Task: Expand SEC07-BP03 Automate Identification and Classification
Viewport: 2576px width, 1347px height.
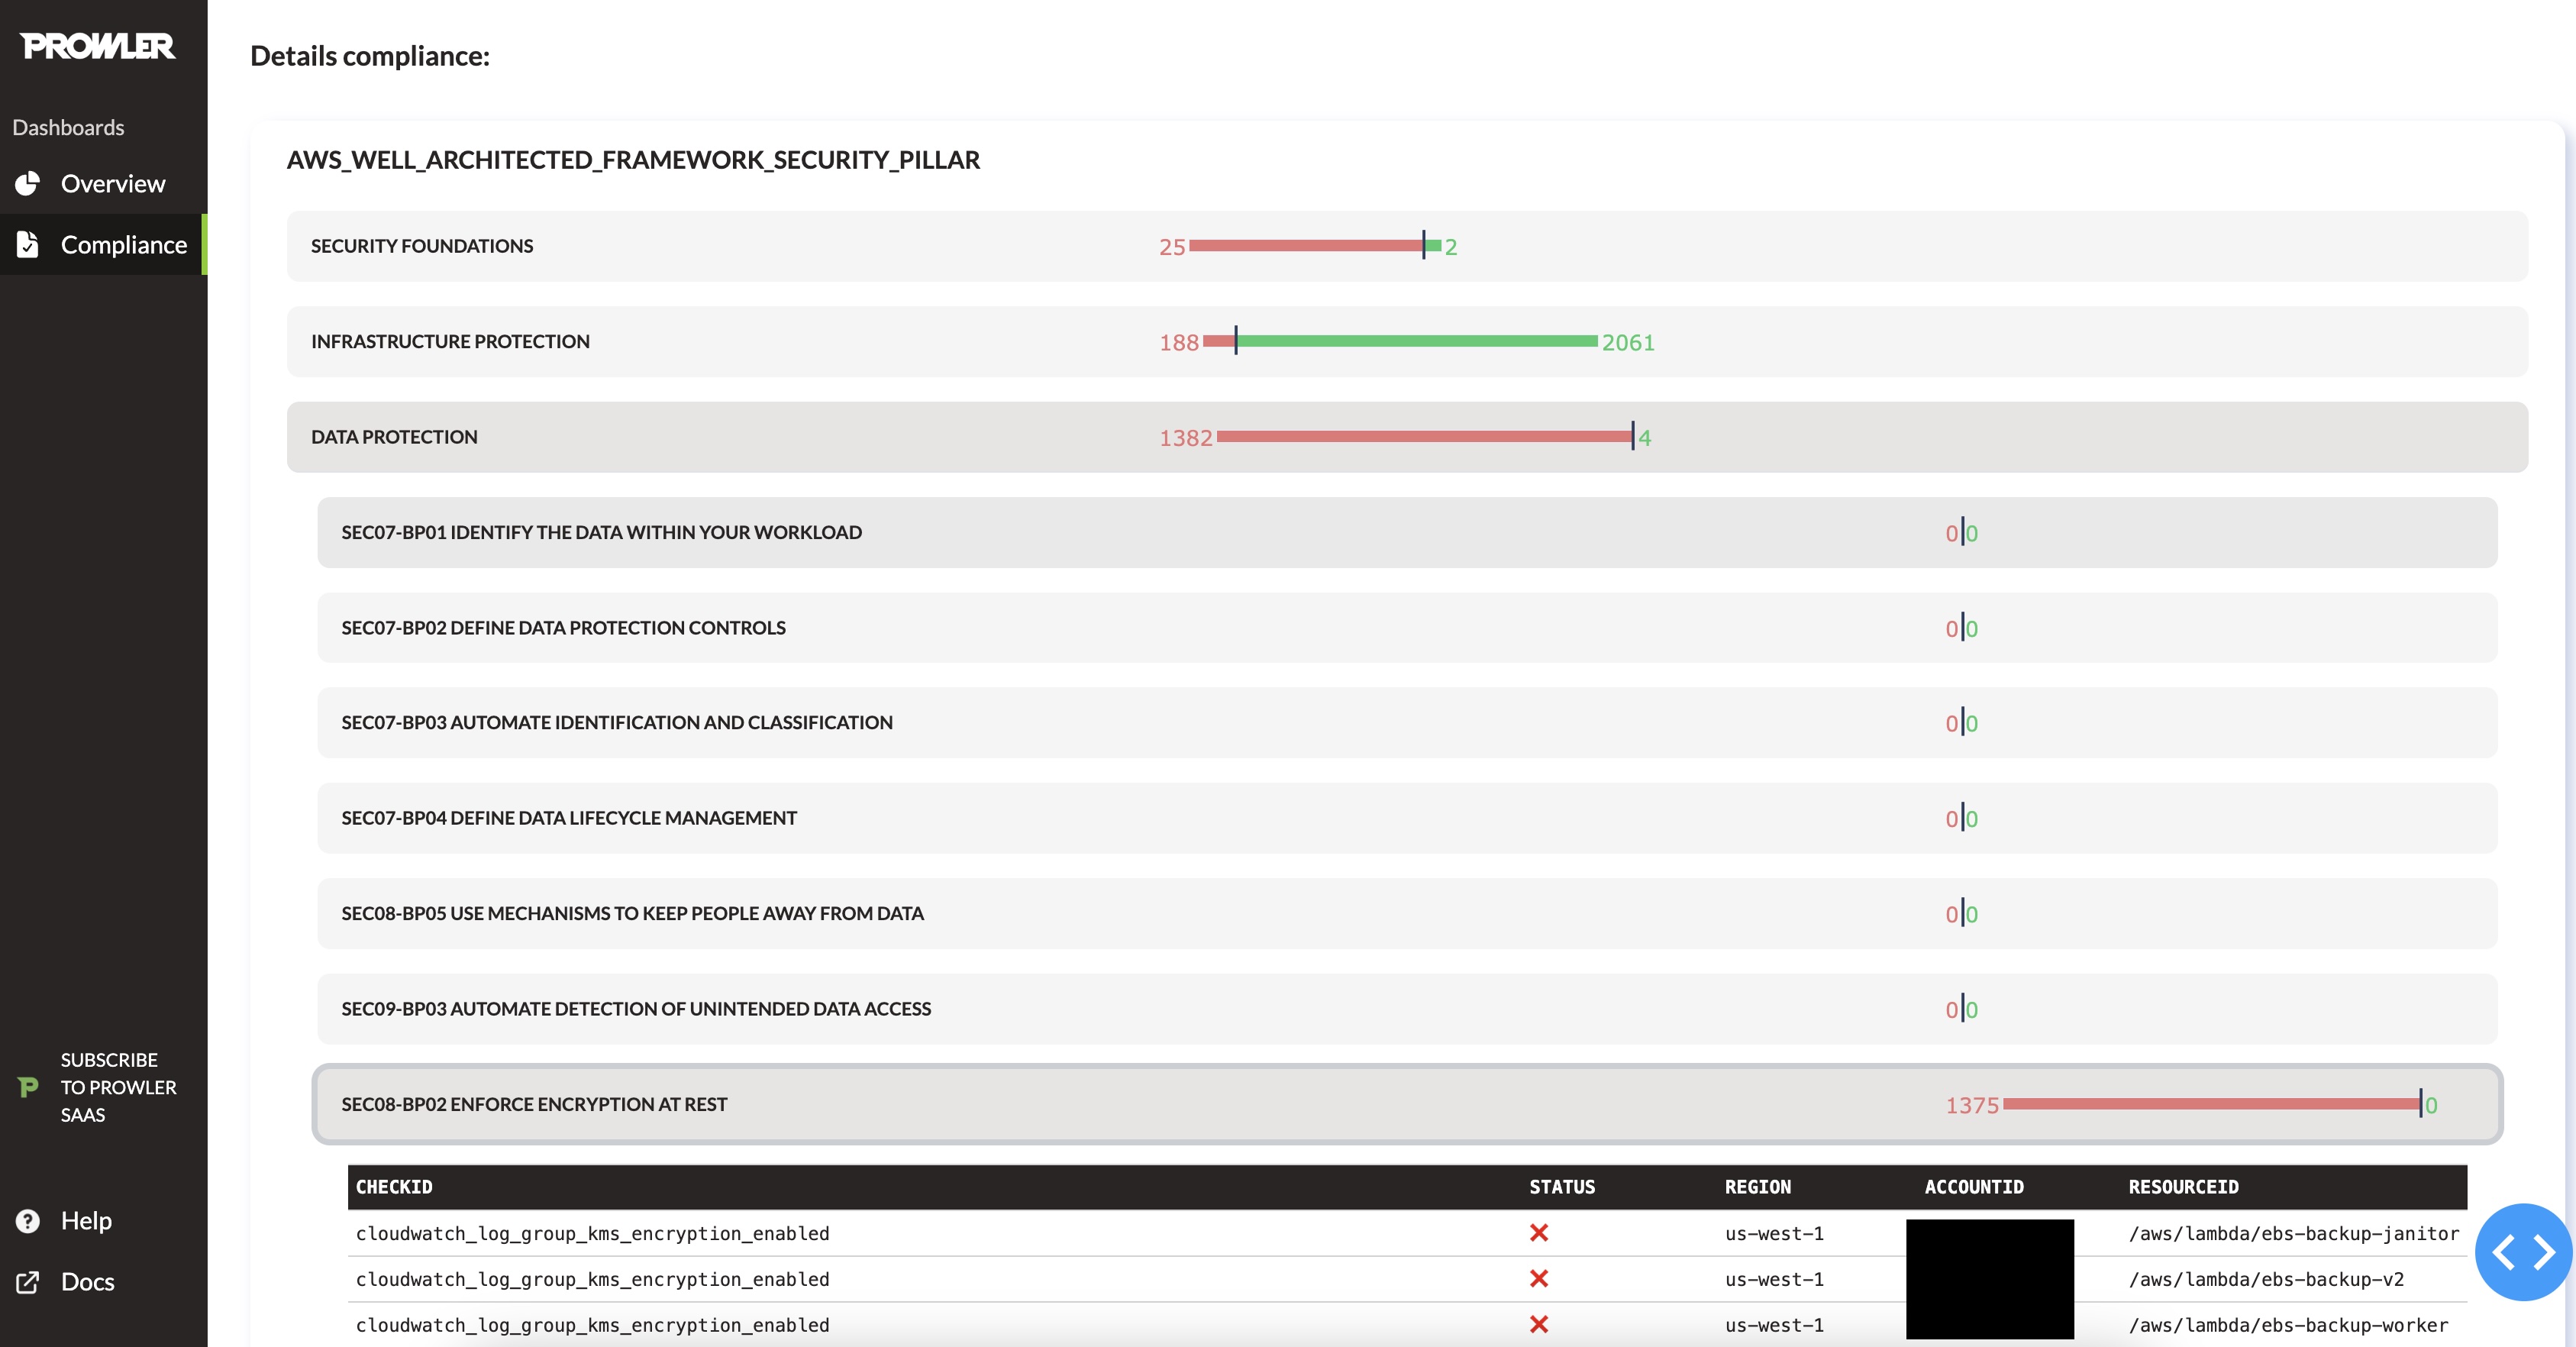Action: point(1407,723)
